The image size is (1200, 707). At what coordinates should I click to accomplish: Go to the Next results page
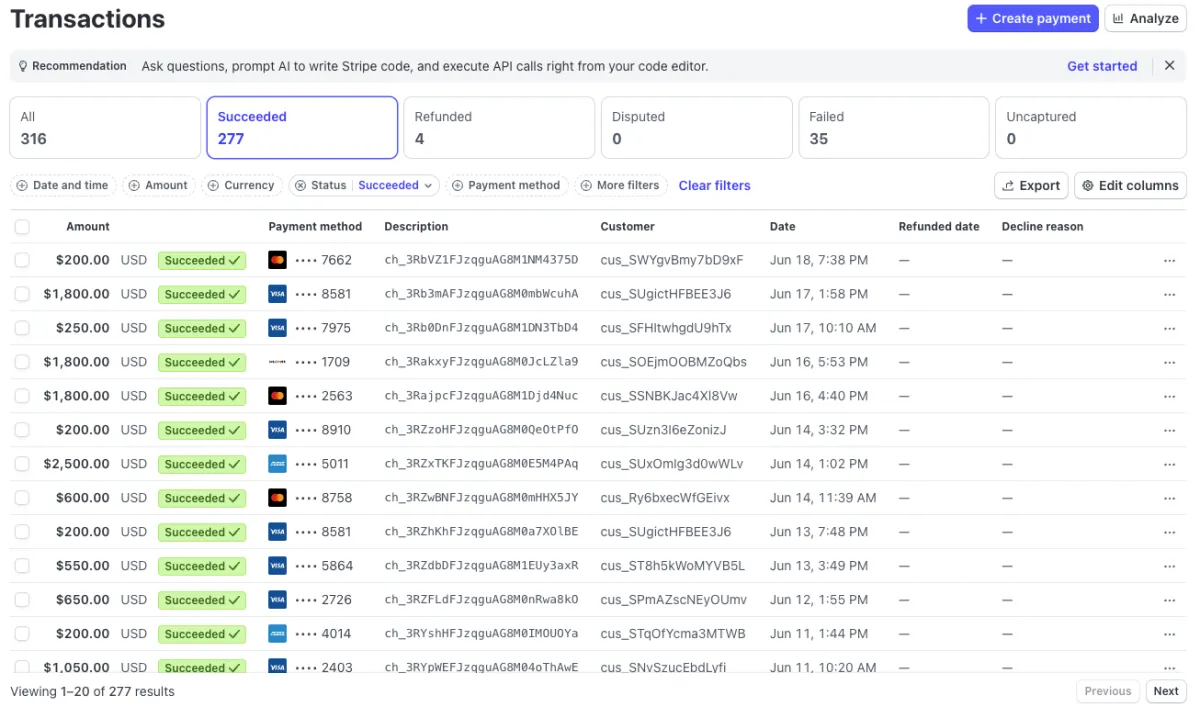pyautogui.click(x=1166, y=691)
